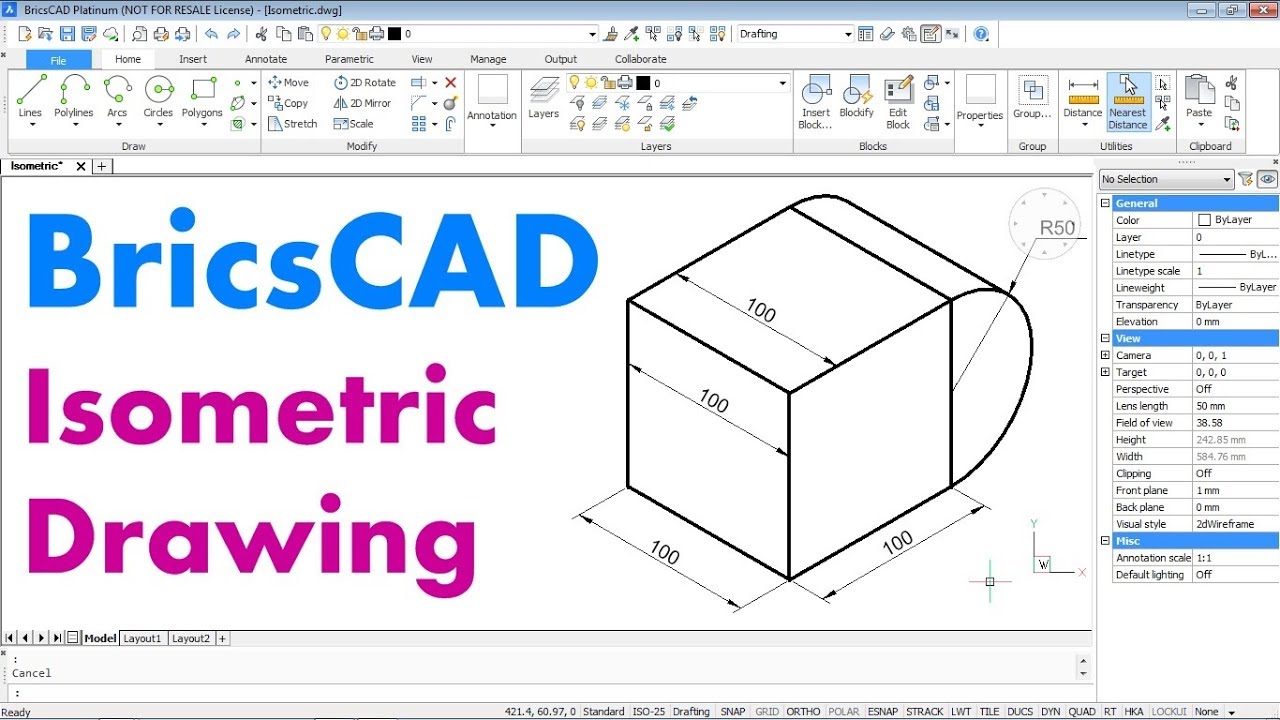Click the Redo arrow icon
The width and height of the screenshot is (1280, 720).
tap(234, 34)
